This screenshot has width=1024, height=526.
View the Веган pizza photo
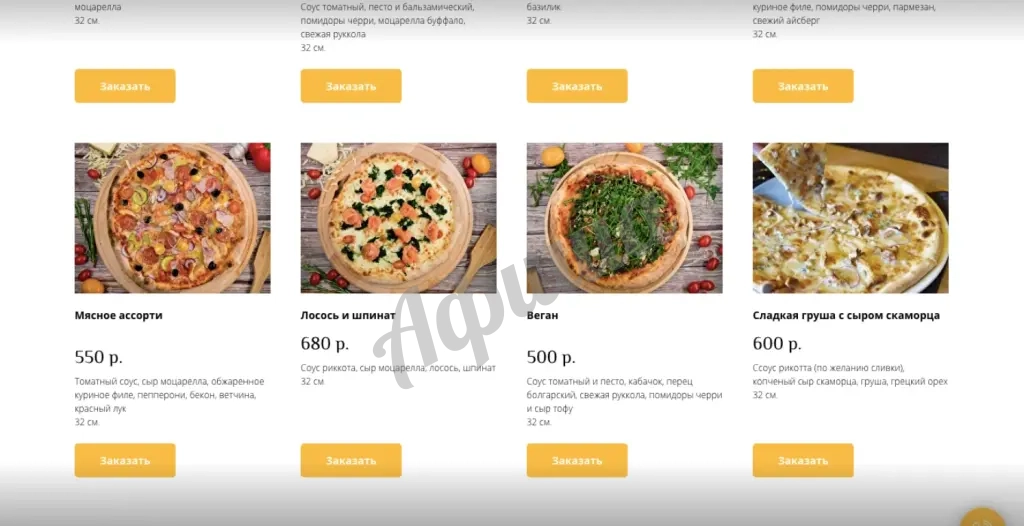(624, 218)
